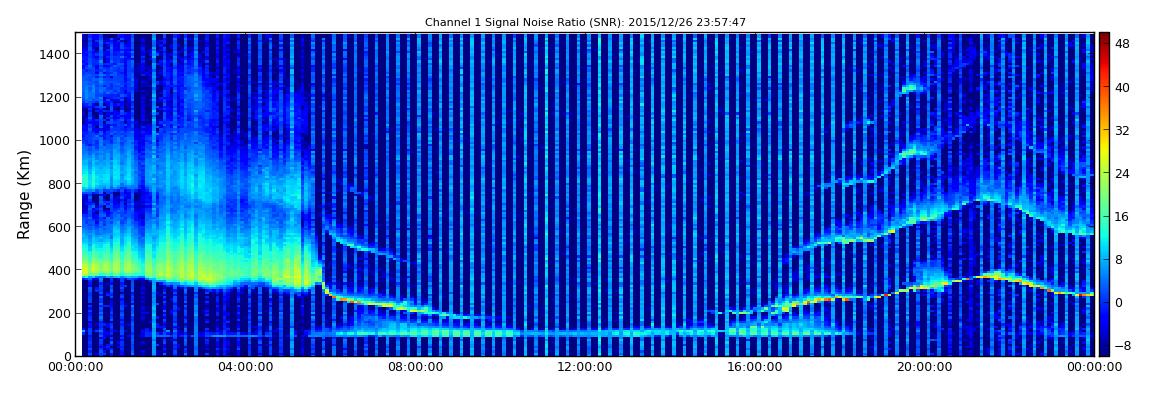Click the 08:00:00 time tick label
1150x407 pixels.
click(415, 367)
